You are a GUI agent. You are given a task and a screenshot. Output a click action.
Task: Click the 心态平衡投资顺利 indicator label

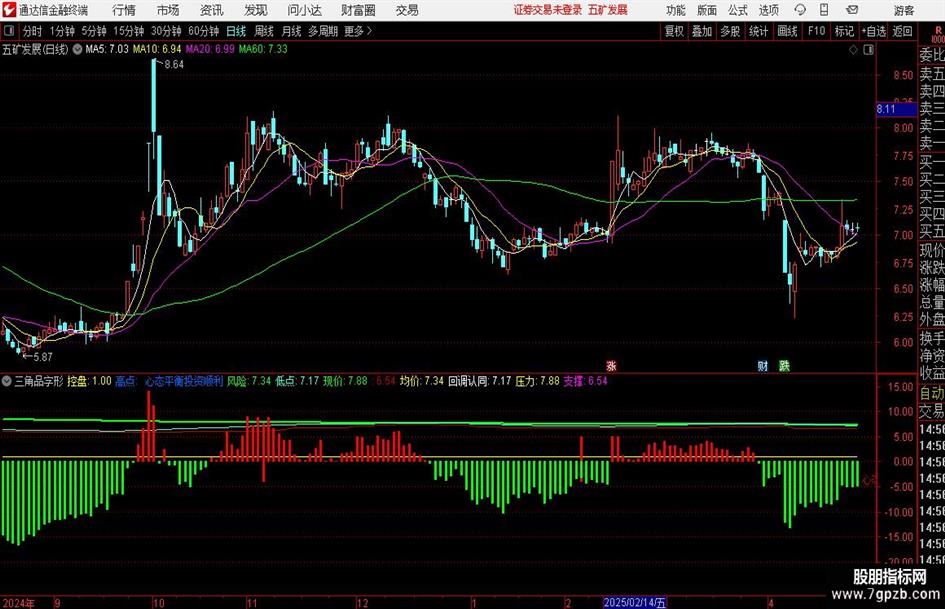184,381
